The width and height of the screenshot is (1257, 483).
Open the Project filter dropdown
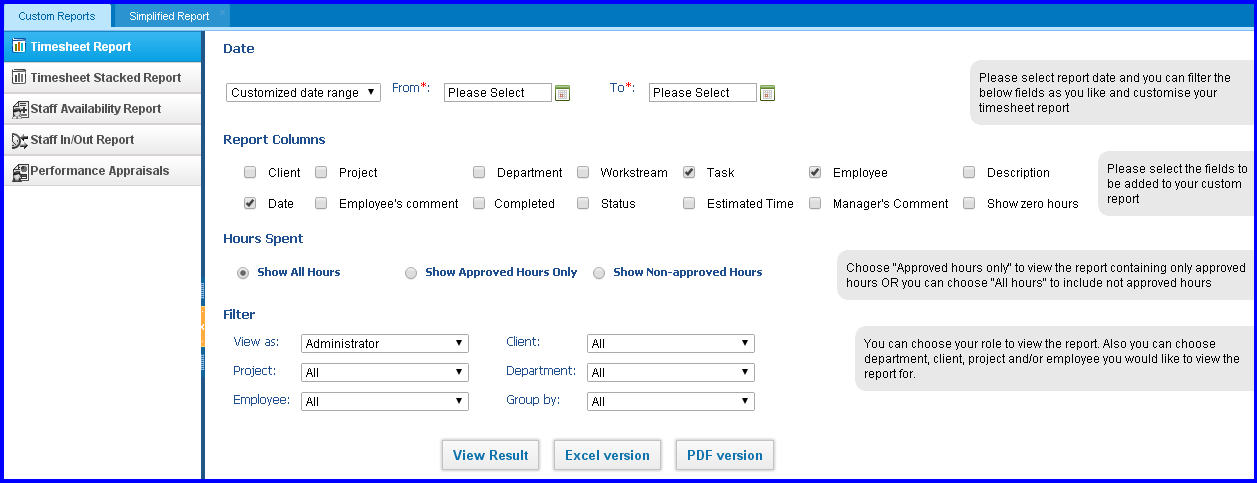coord(385,372)
